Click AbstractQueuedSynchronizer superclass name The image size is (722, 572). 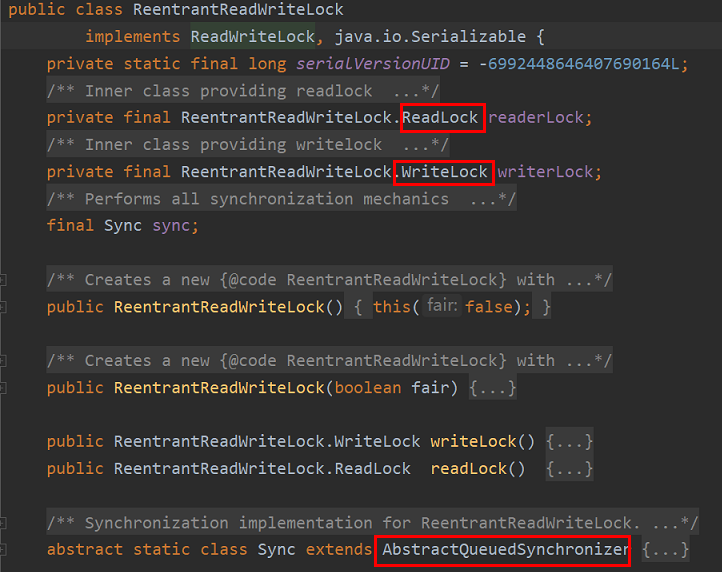(505, 549)
